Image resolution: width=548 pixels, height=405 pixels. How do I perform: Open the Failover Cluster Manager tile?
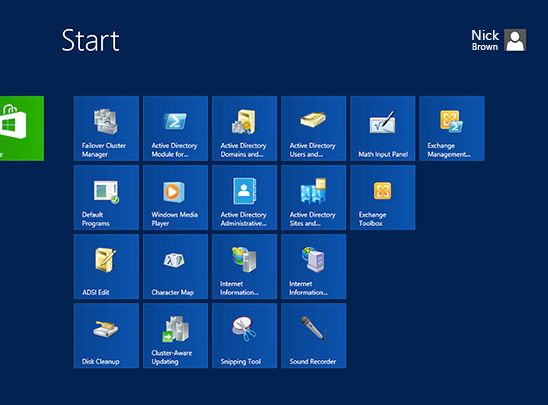(106, 128)
